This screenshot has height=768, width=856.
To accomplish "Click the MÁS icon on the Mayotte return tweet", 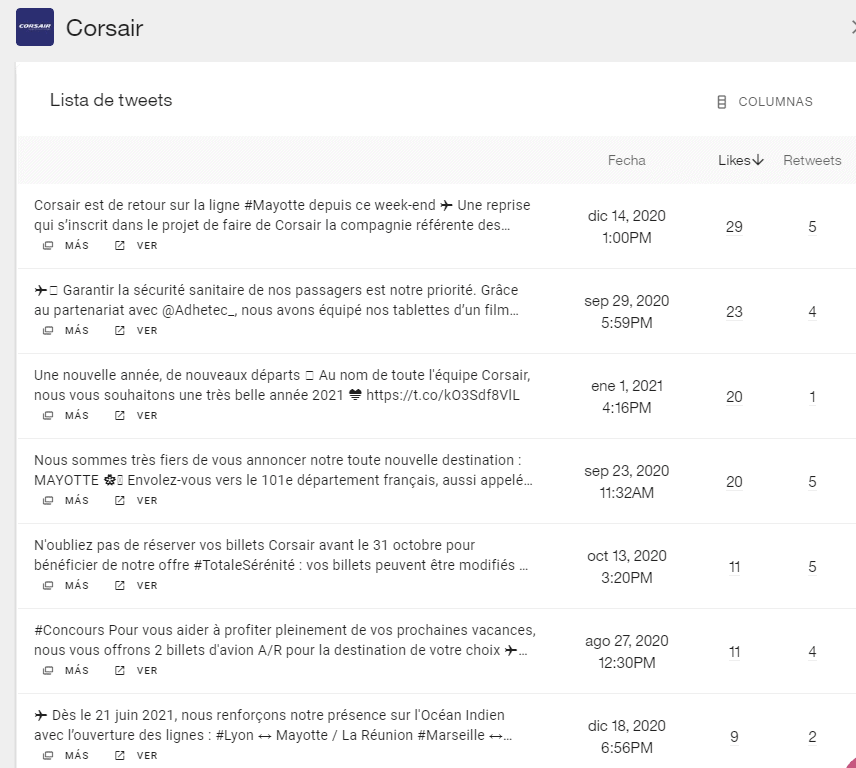I will 48,246.
